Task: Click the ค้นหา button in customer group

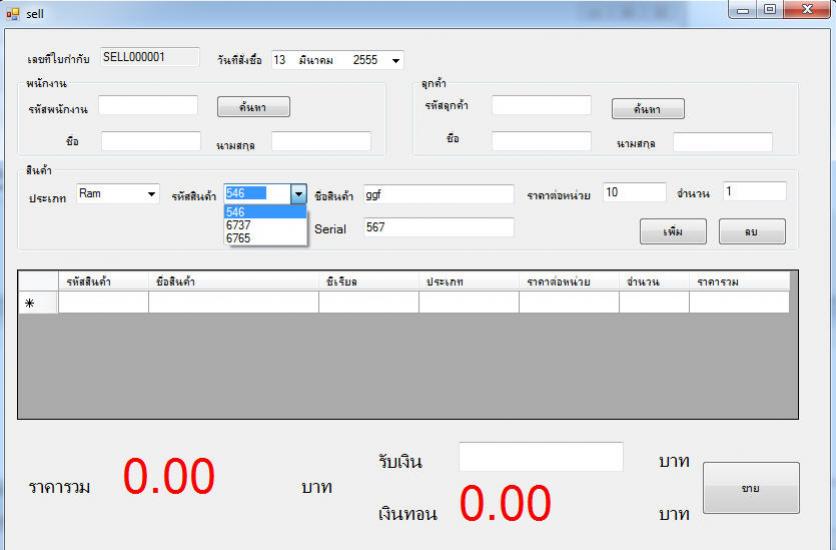Action: tap(648, 109)
